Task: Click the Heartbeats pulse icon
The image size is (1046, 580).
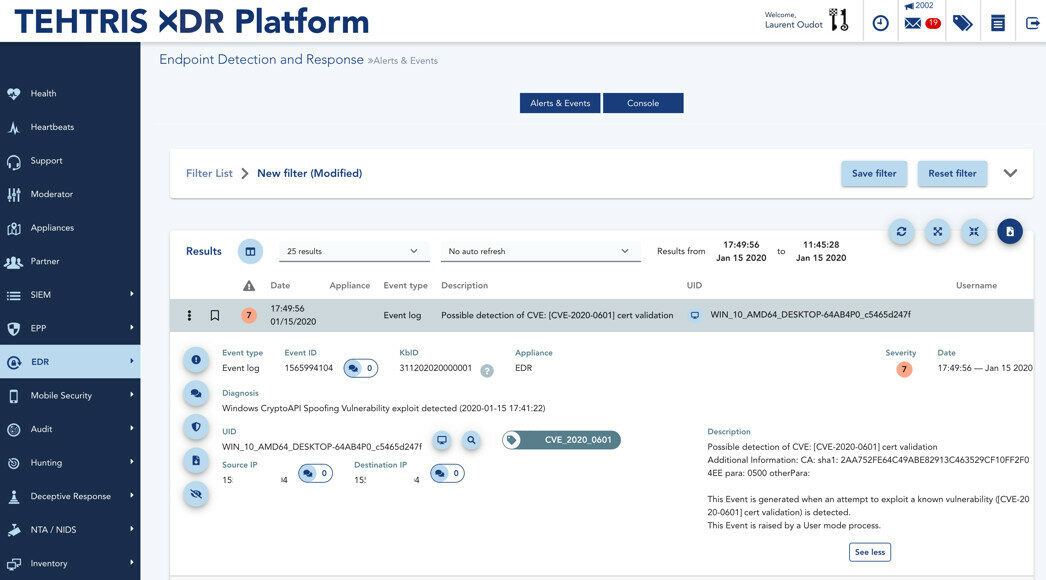Action: click(14, 127)
